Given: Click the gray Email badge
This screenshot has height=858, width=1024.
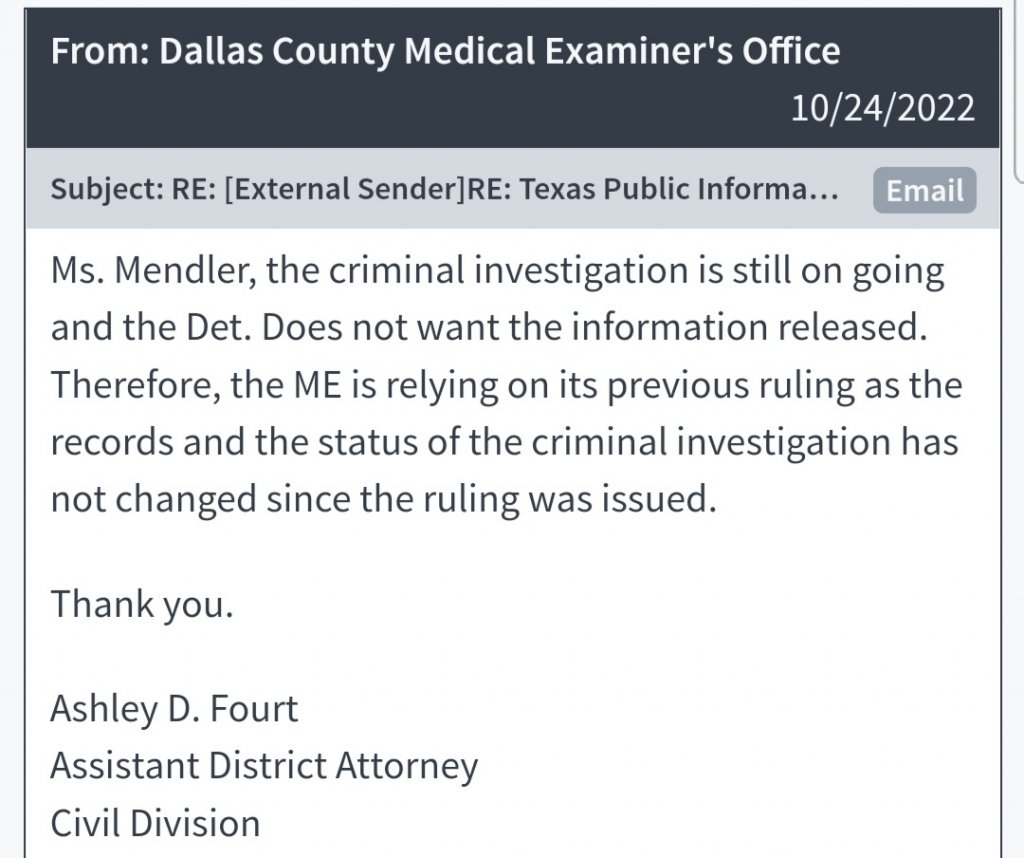Looking at the screenshot, I should [924, 190].
